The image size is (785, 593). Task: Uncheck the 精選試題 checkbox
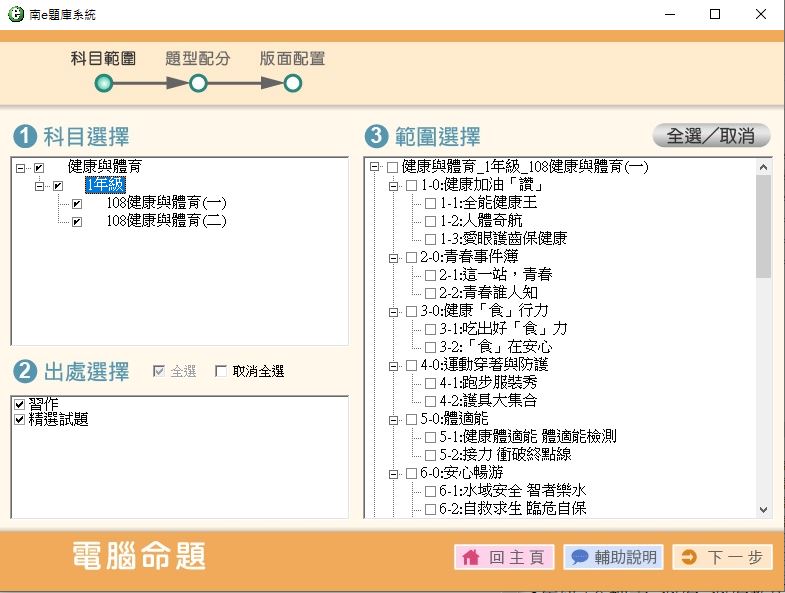coord(19,420)
